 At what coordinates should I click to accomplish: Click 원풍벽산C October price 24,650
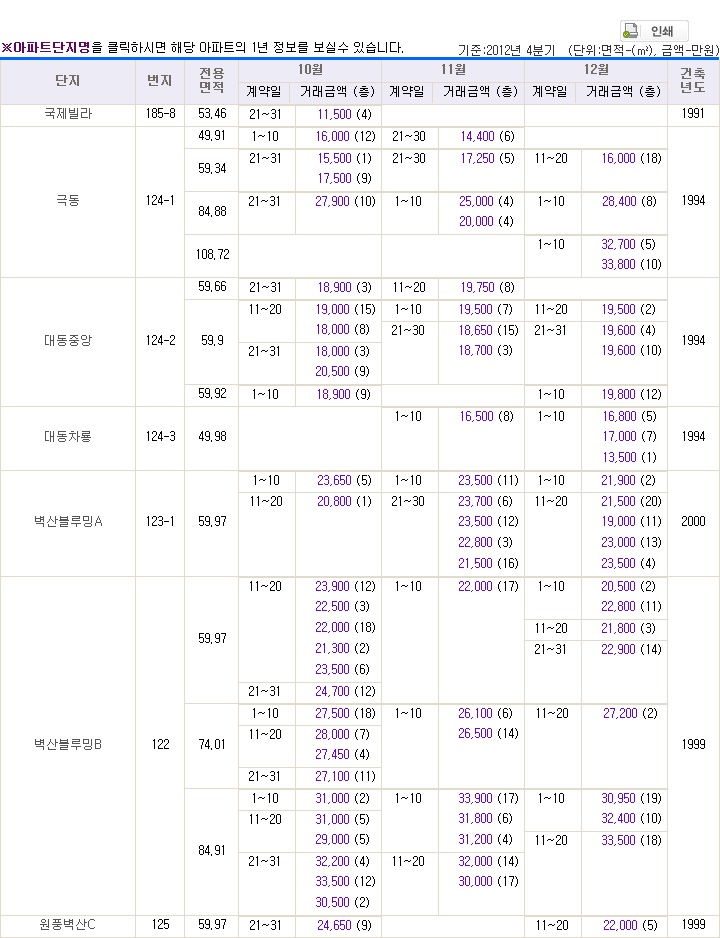(334, 925)
